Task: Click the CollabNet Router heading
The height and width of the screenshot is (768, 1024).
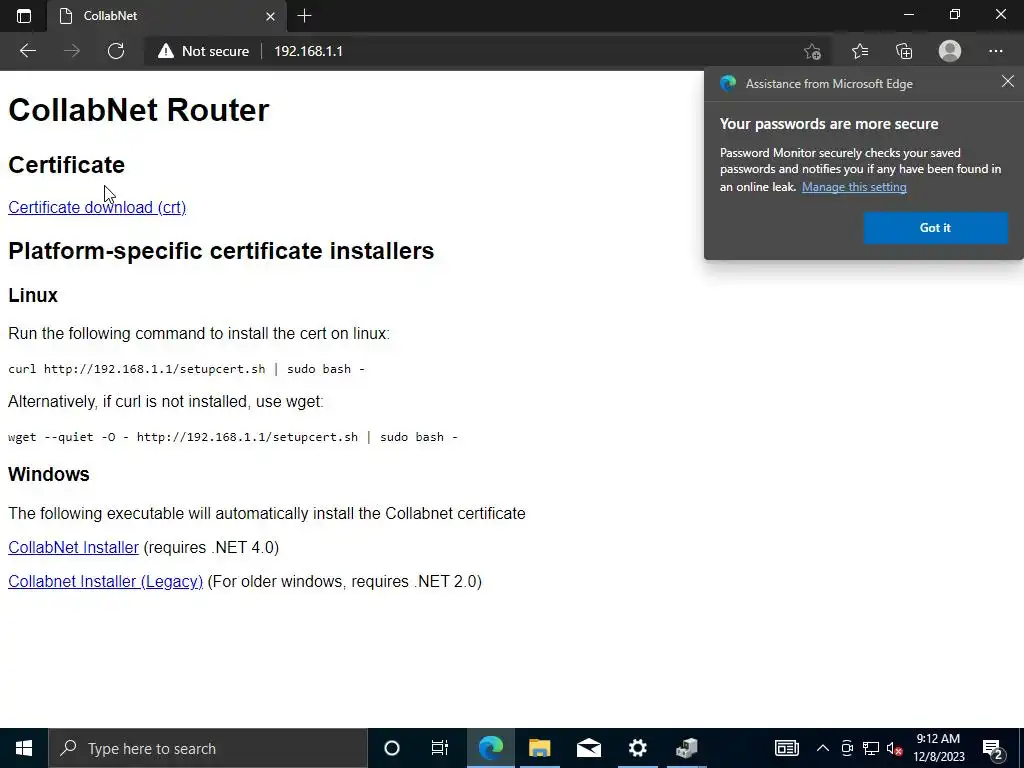Action: (x=138, y=110)
